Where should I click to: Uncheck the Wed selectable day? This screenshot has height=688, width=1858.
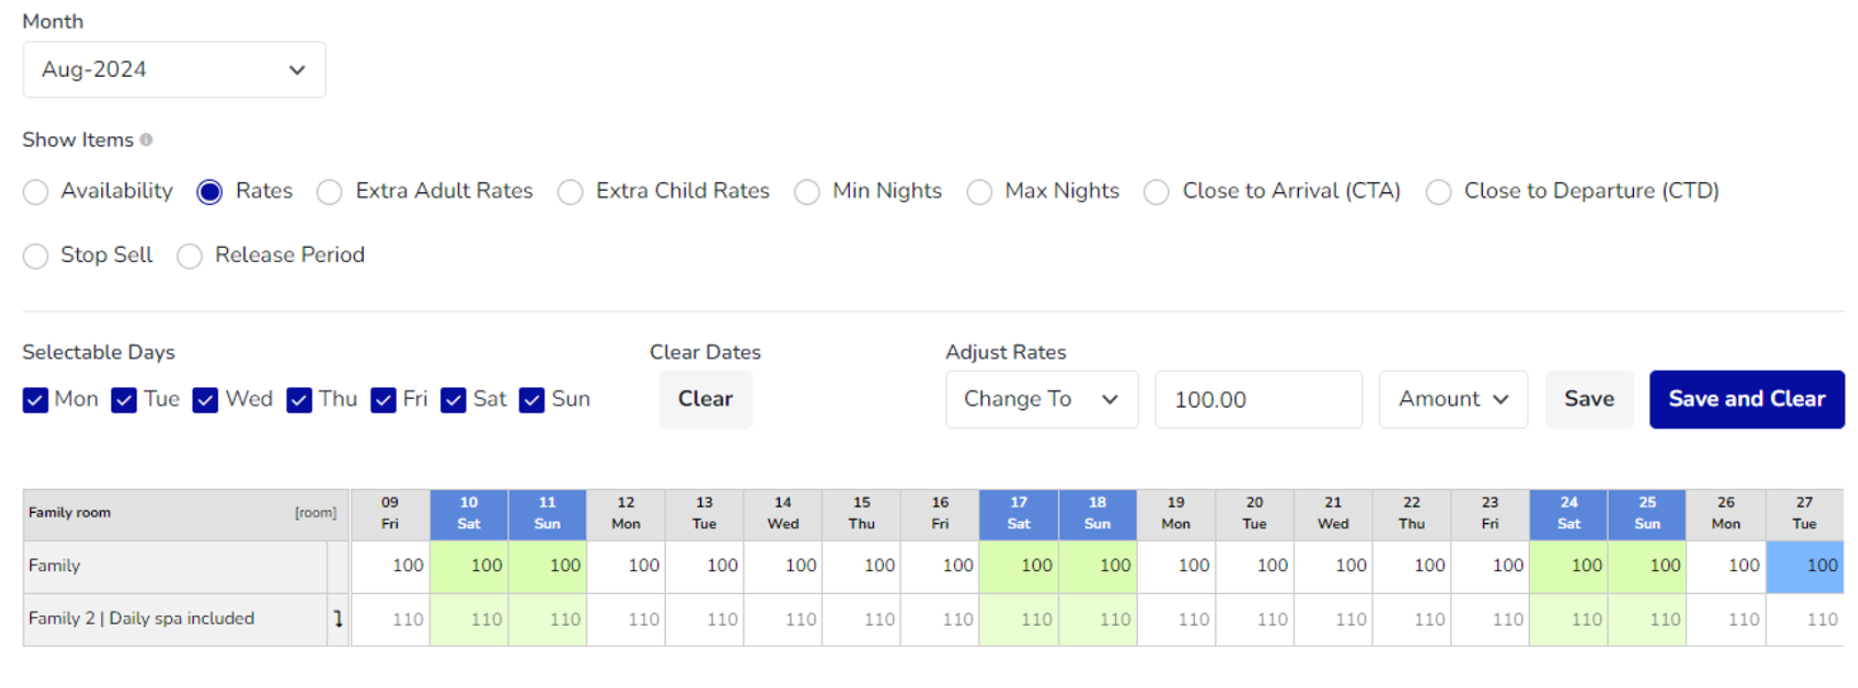pyautogui.click(x=206, y=400)
